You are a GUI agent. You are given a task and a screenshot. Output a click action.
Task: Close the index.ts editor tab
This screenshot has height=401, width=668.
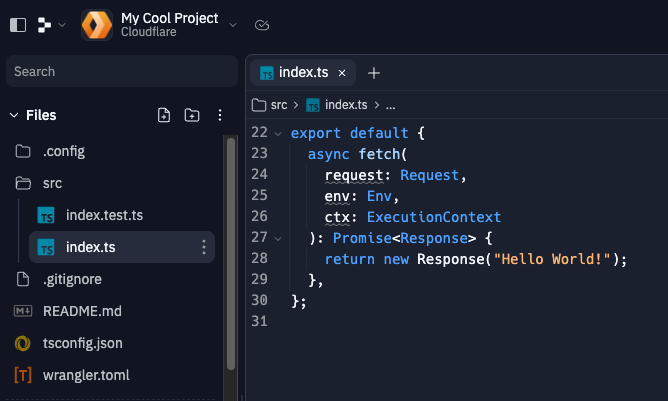pyautogui.click(x=342, y=73)
